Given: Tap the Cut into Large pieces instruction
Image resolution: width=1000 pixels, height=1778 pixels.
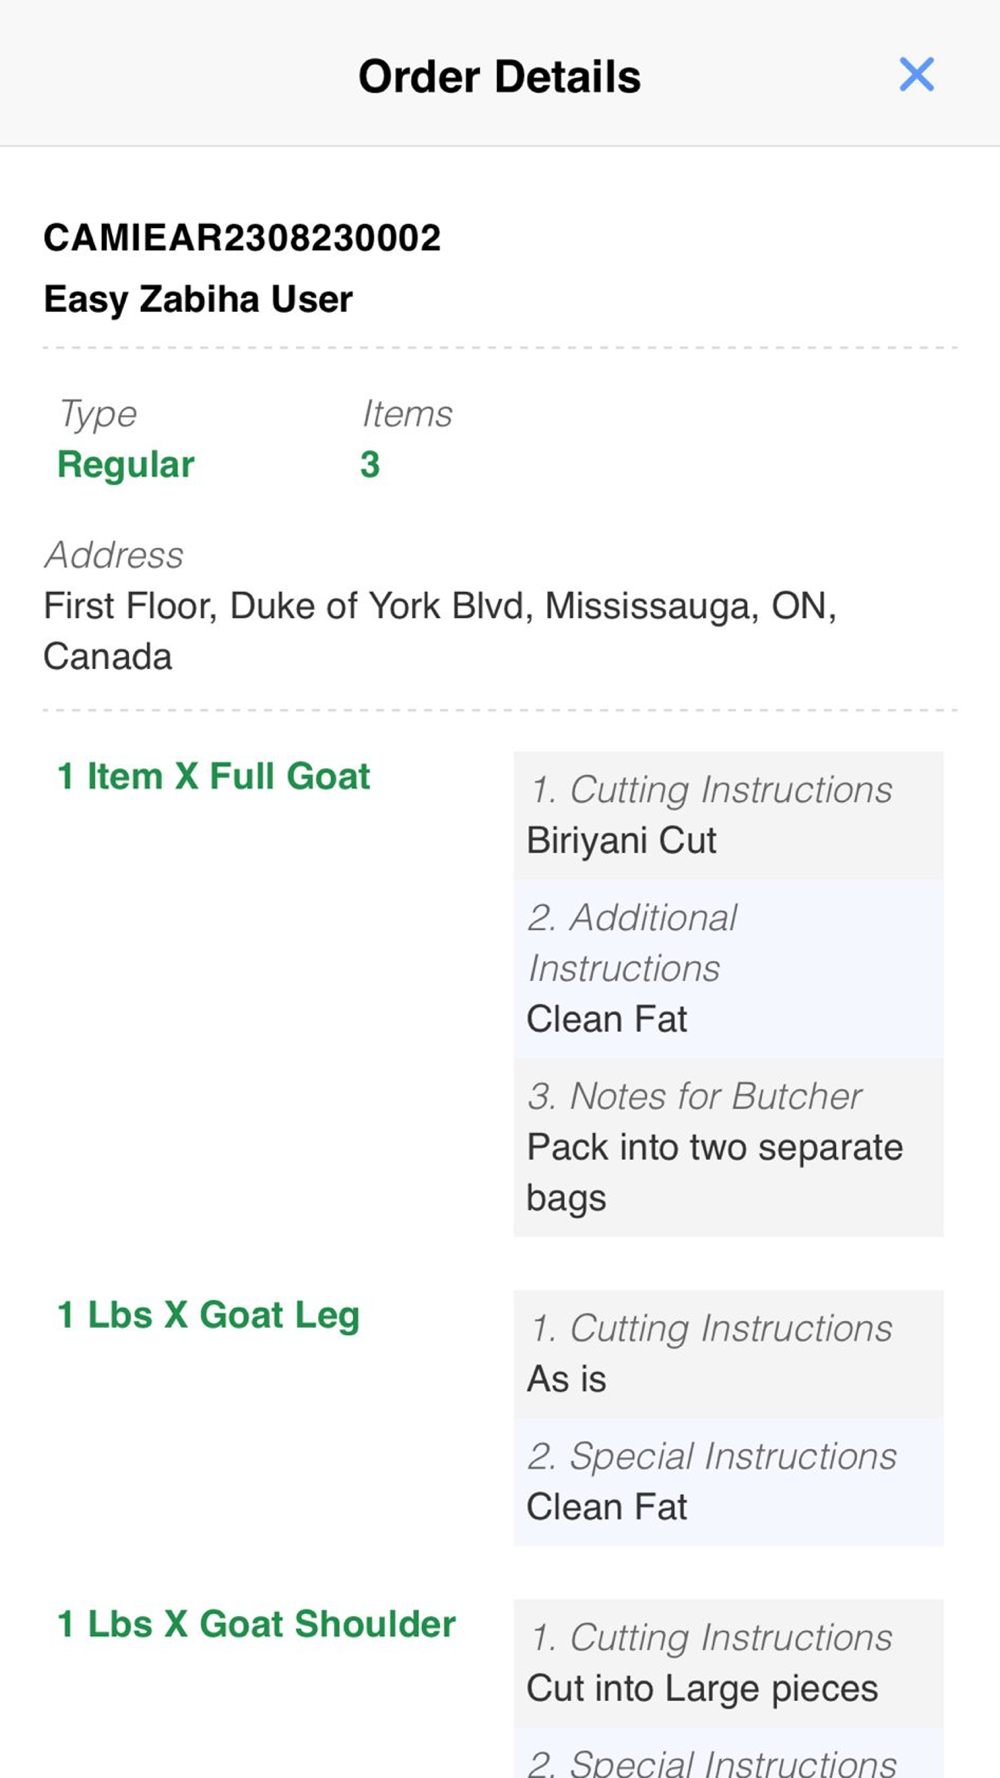Looking at the screenshot, I should [x=702, y=1689].
